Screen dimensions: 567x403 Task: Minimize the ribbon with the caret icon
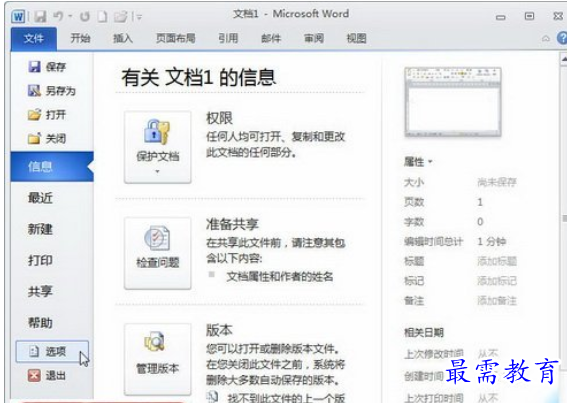(x=546, y=38)
